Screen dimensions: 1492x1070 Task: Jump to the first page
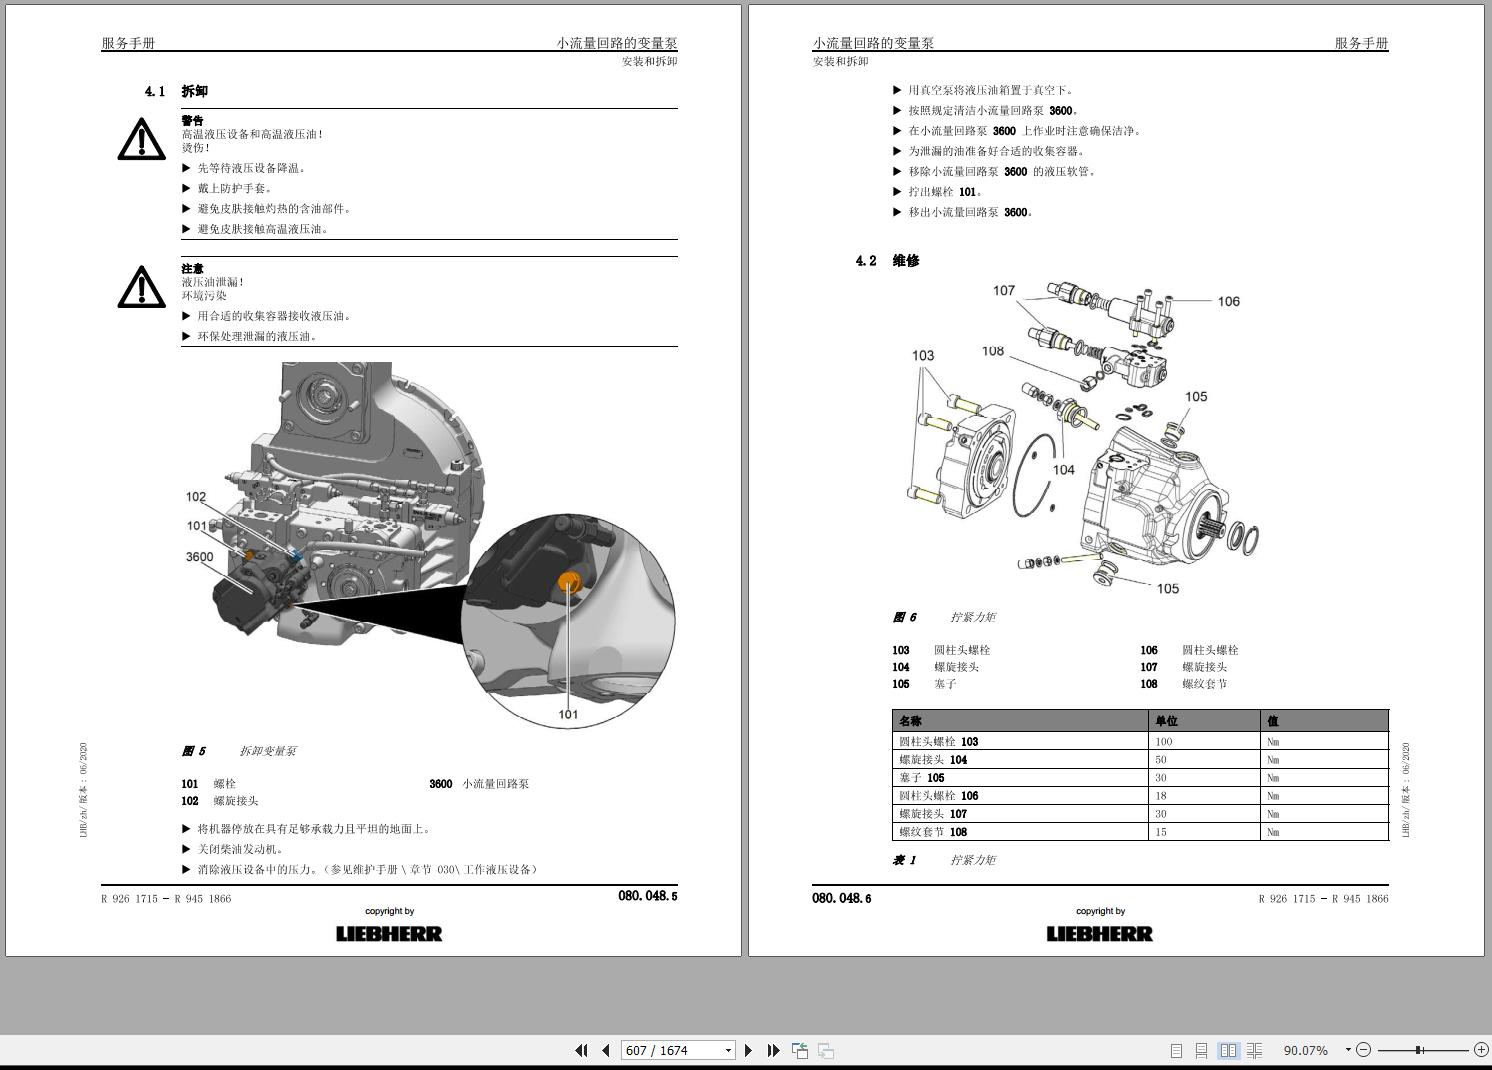pos(581,1050)
